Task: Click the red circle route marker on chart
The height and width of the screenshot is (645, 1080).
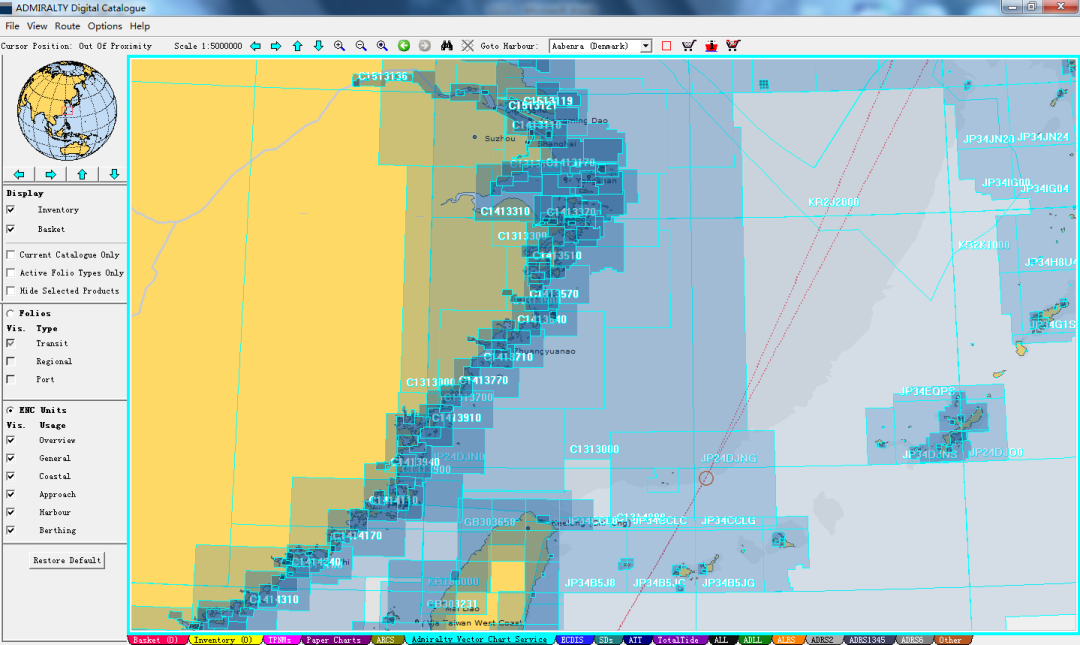Action: [x=706, y=478]
